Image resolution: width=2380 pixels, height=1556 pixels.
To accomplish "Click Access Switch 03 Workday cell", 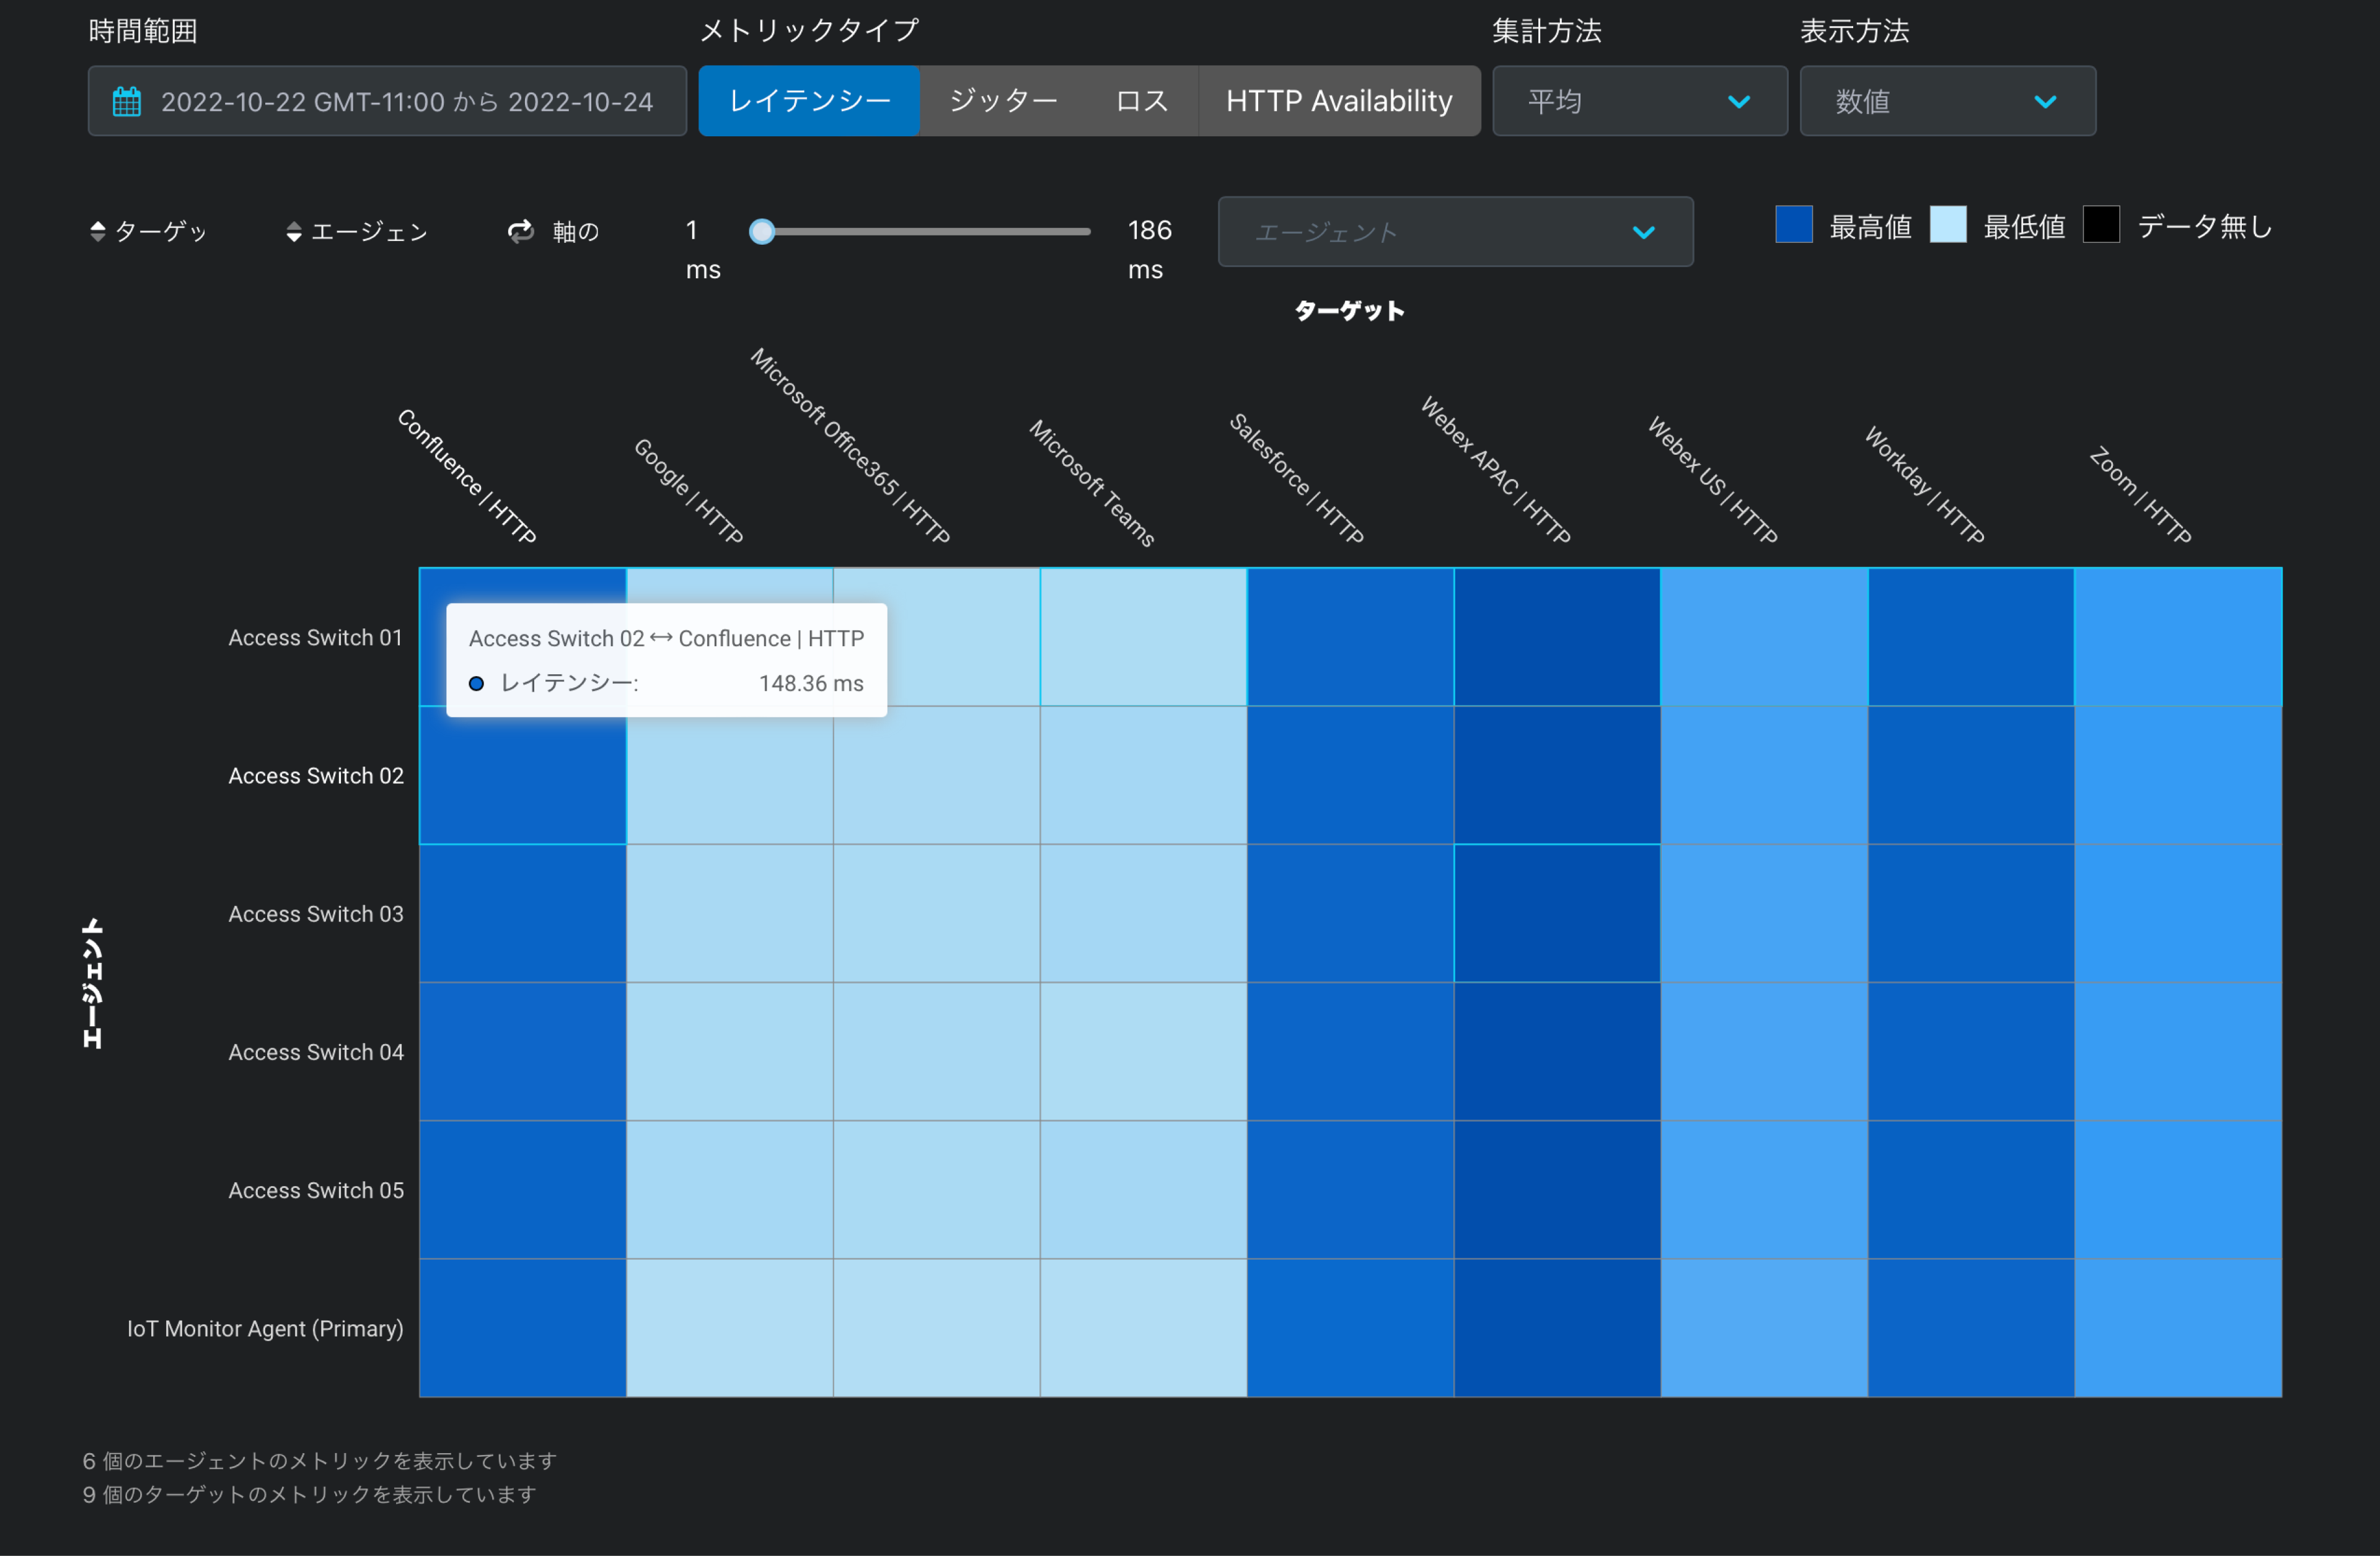I will pos(1971,913).
